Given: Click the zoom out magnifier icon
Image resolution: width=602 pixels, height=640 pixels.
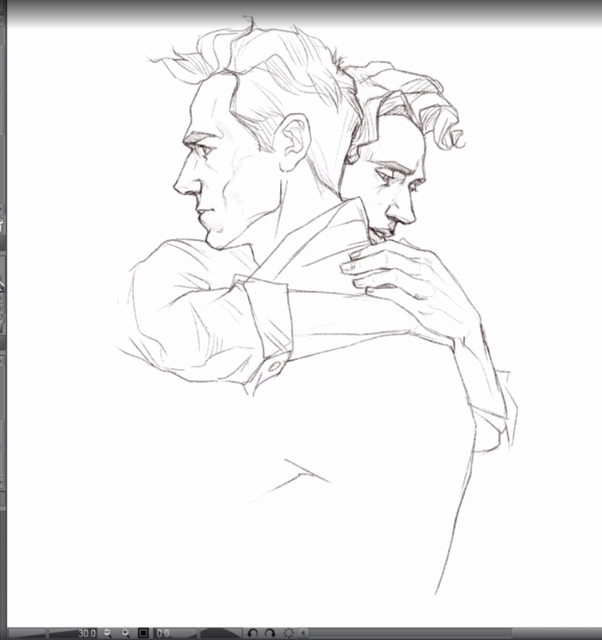Looking at the screenshot, I should pyautogui.click(x=108, y=633).
